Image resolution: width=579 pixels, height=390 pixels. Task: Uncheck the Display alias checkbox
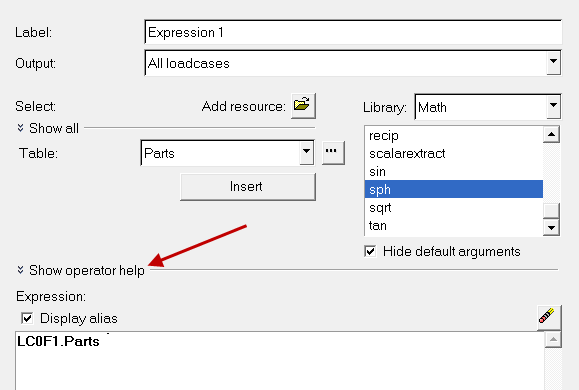27,318
